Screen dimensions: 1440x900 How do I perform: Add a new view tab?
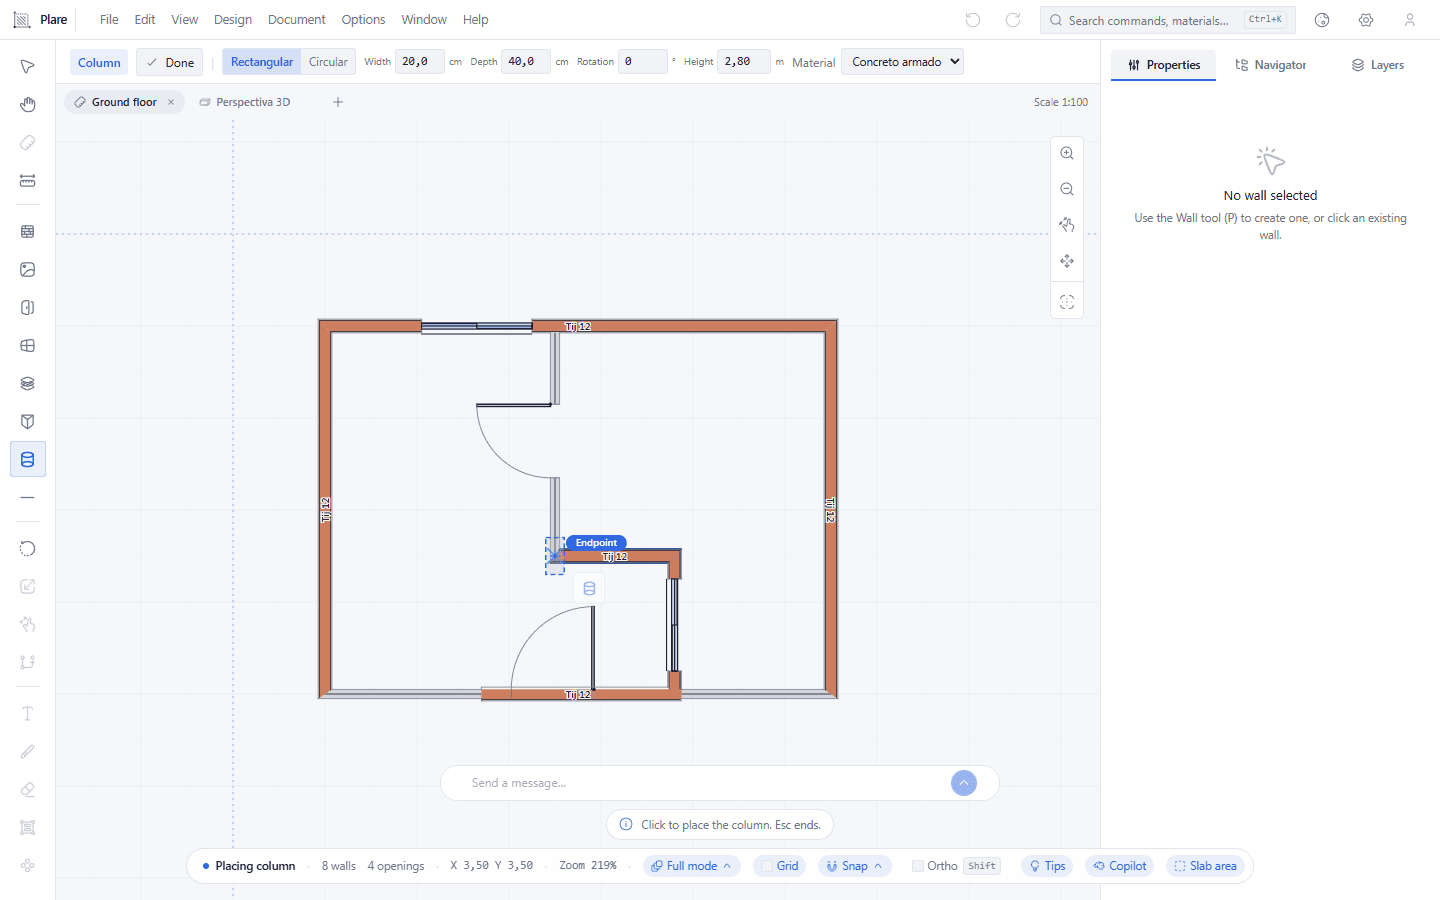338,102
